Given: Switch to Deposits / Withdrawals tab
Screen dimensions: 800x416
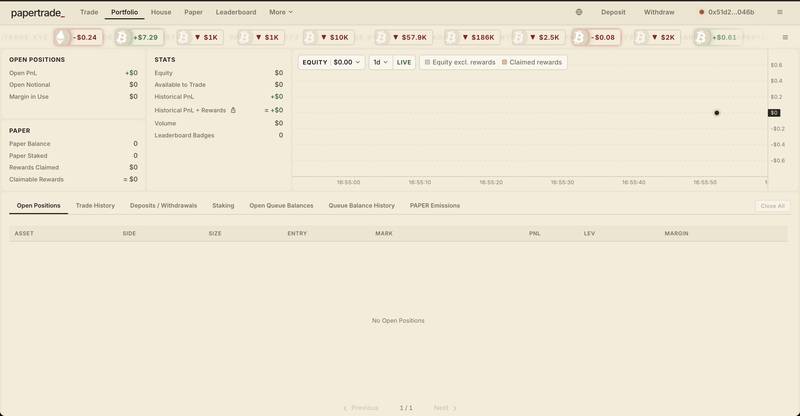Looking at the screenshot, I should pos(163,206).
